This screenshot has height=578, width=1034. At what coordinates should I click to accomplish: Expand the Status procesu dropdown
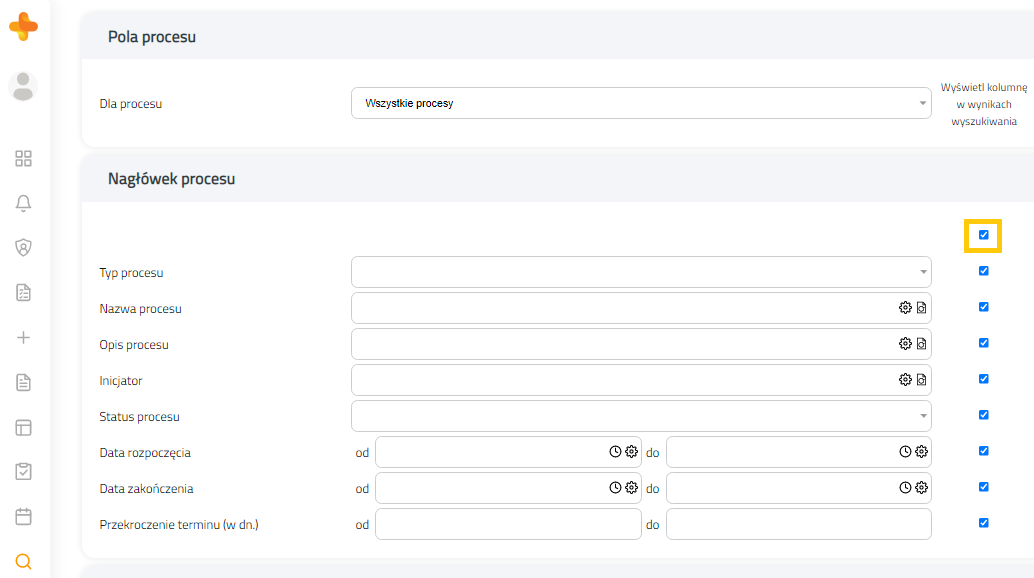641,416
